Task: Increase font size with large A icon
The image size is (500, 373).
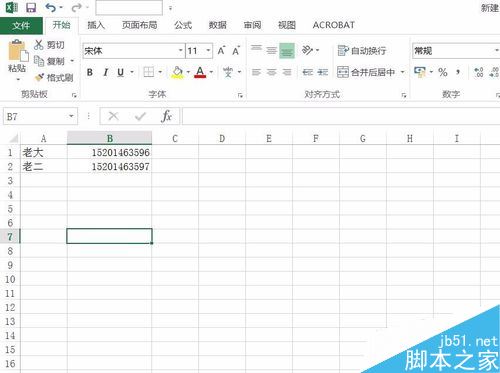Action: (x=221, y=51)
